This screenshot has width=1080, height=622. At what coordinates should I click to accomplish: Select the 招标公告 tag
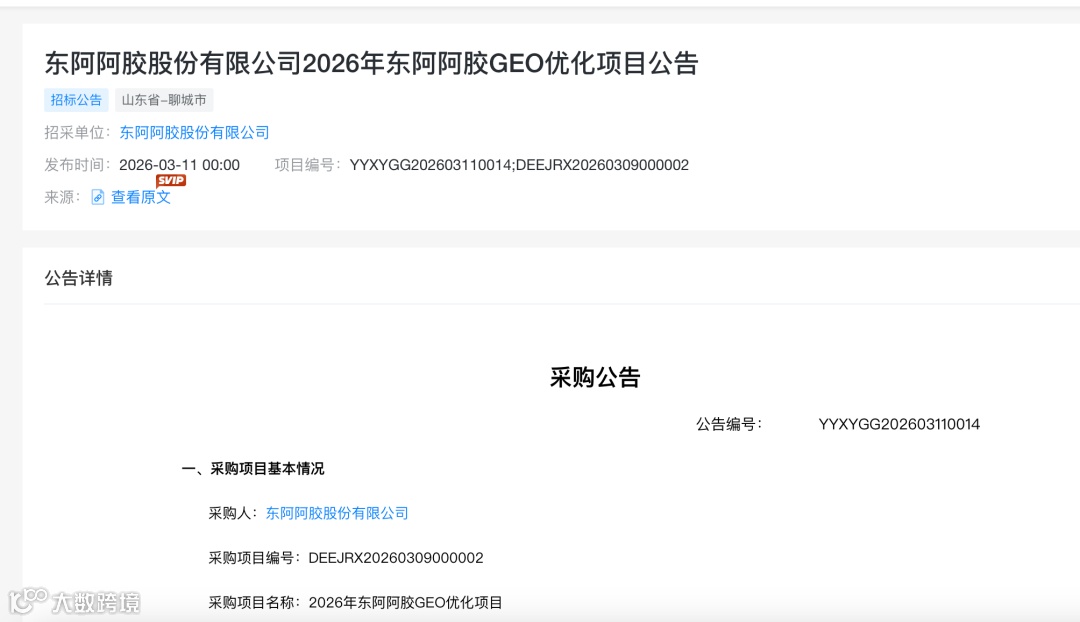click(x=76, y=100)
